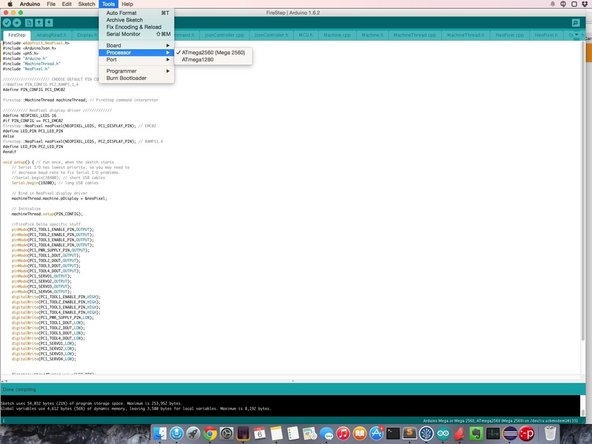Close the open Tools menu in menu bar
Image resolution: width=592 pixels, height=444 pixels.
108,4
